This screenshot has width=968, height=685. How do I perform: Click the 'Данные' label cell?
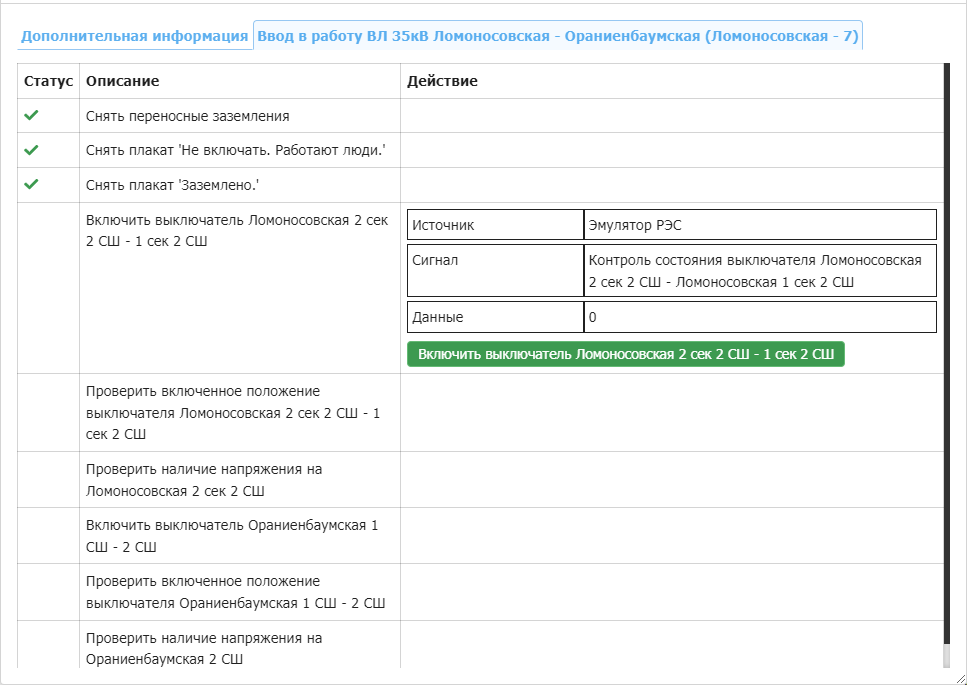coord(495,317)
